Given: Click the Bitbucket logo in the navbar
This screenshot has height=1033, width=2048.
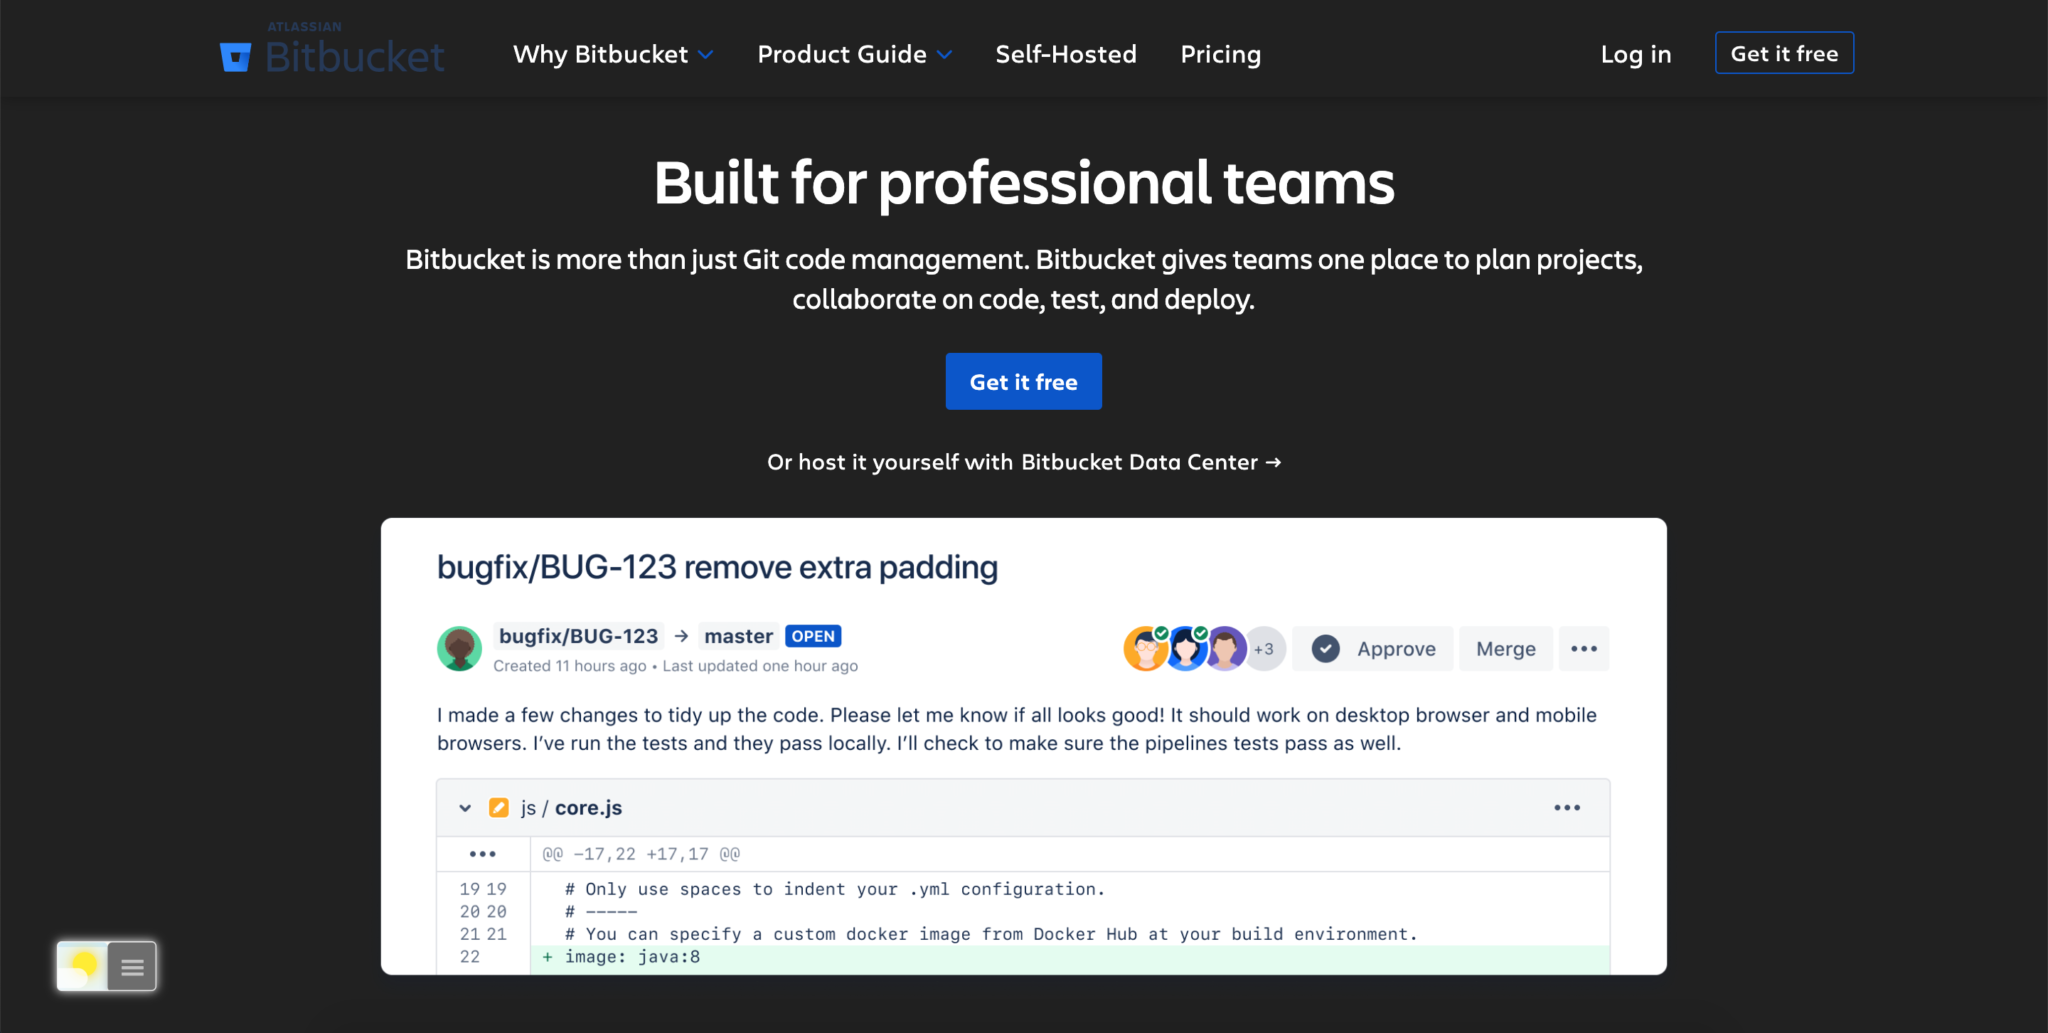Looking at the screenshot, I should (330, 52).
